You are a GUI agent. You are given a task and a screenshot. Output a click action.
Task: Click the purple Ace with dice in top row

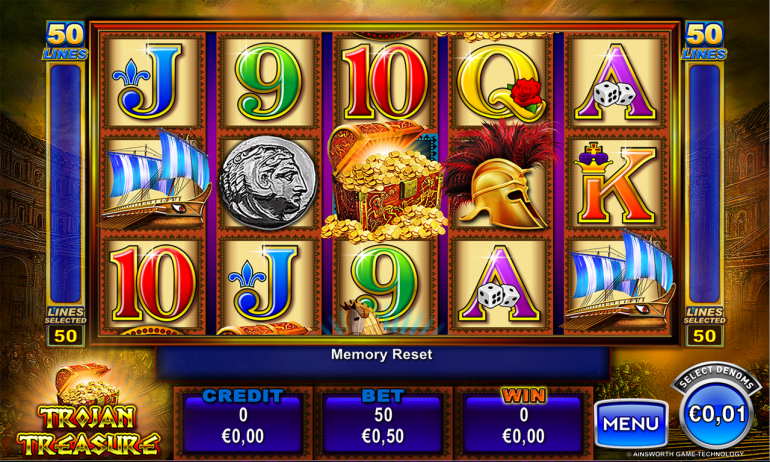(615, 82)
